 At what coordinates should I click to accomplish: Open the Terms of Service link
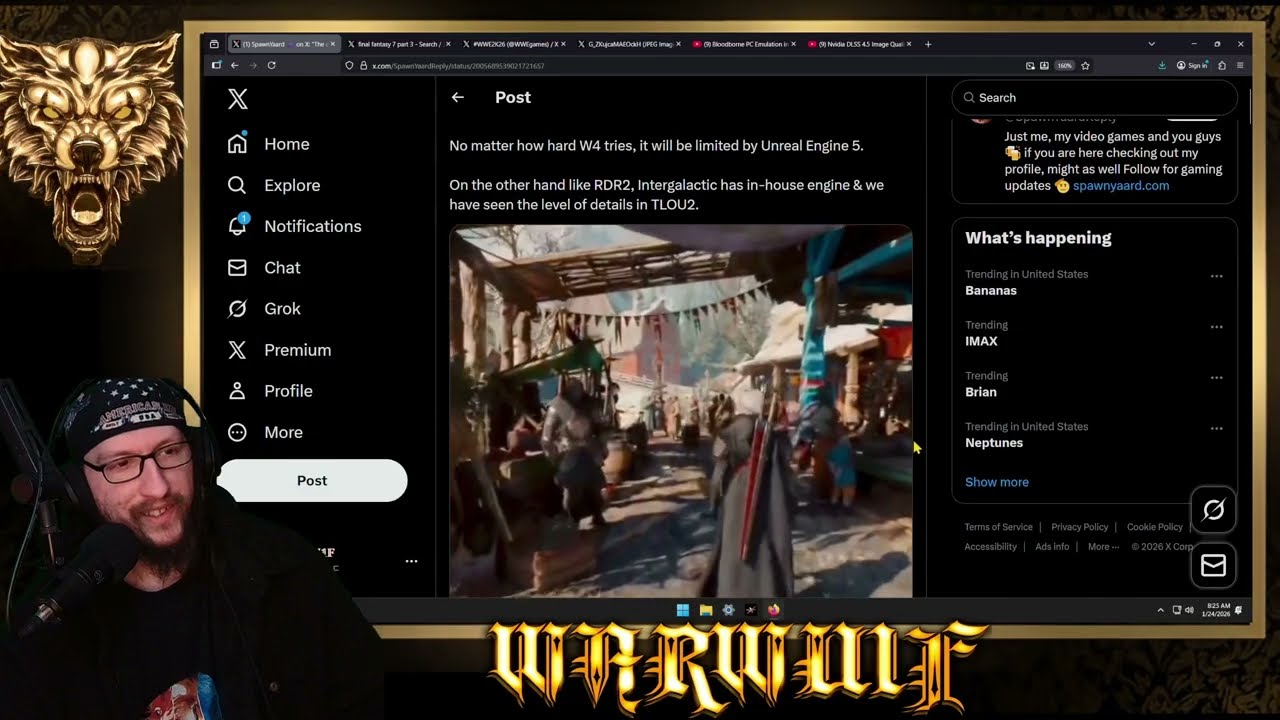click(x=999, y=527)
